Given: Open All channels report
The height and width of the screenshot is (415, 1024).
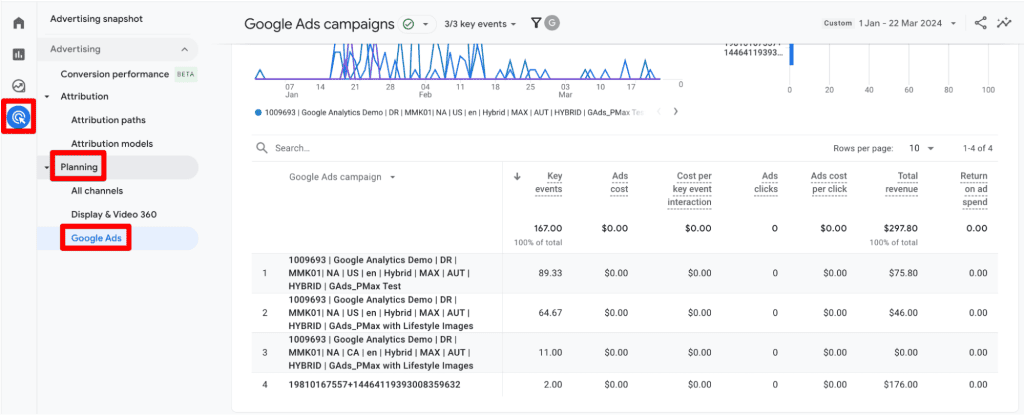Looking at the screenshot, I should pyautogui.click(x=97, y=191).
